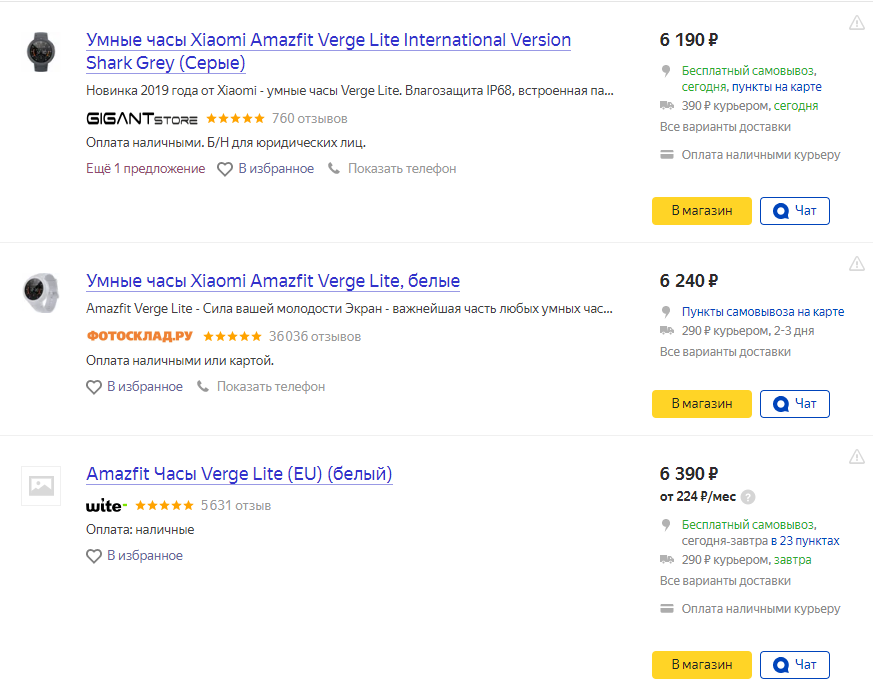The height and width of the screenshot is (695, 873).
Task: Open 'Умные часы Xiaomi Amazfit Verge Lite, белые' link
Action: click(273, 281)
